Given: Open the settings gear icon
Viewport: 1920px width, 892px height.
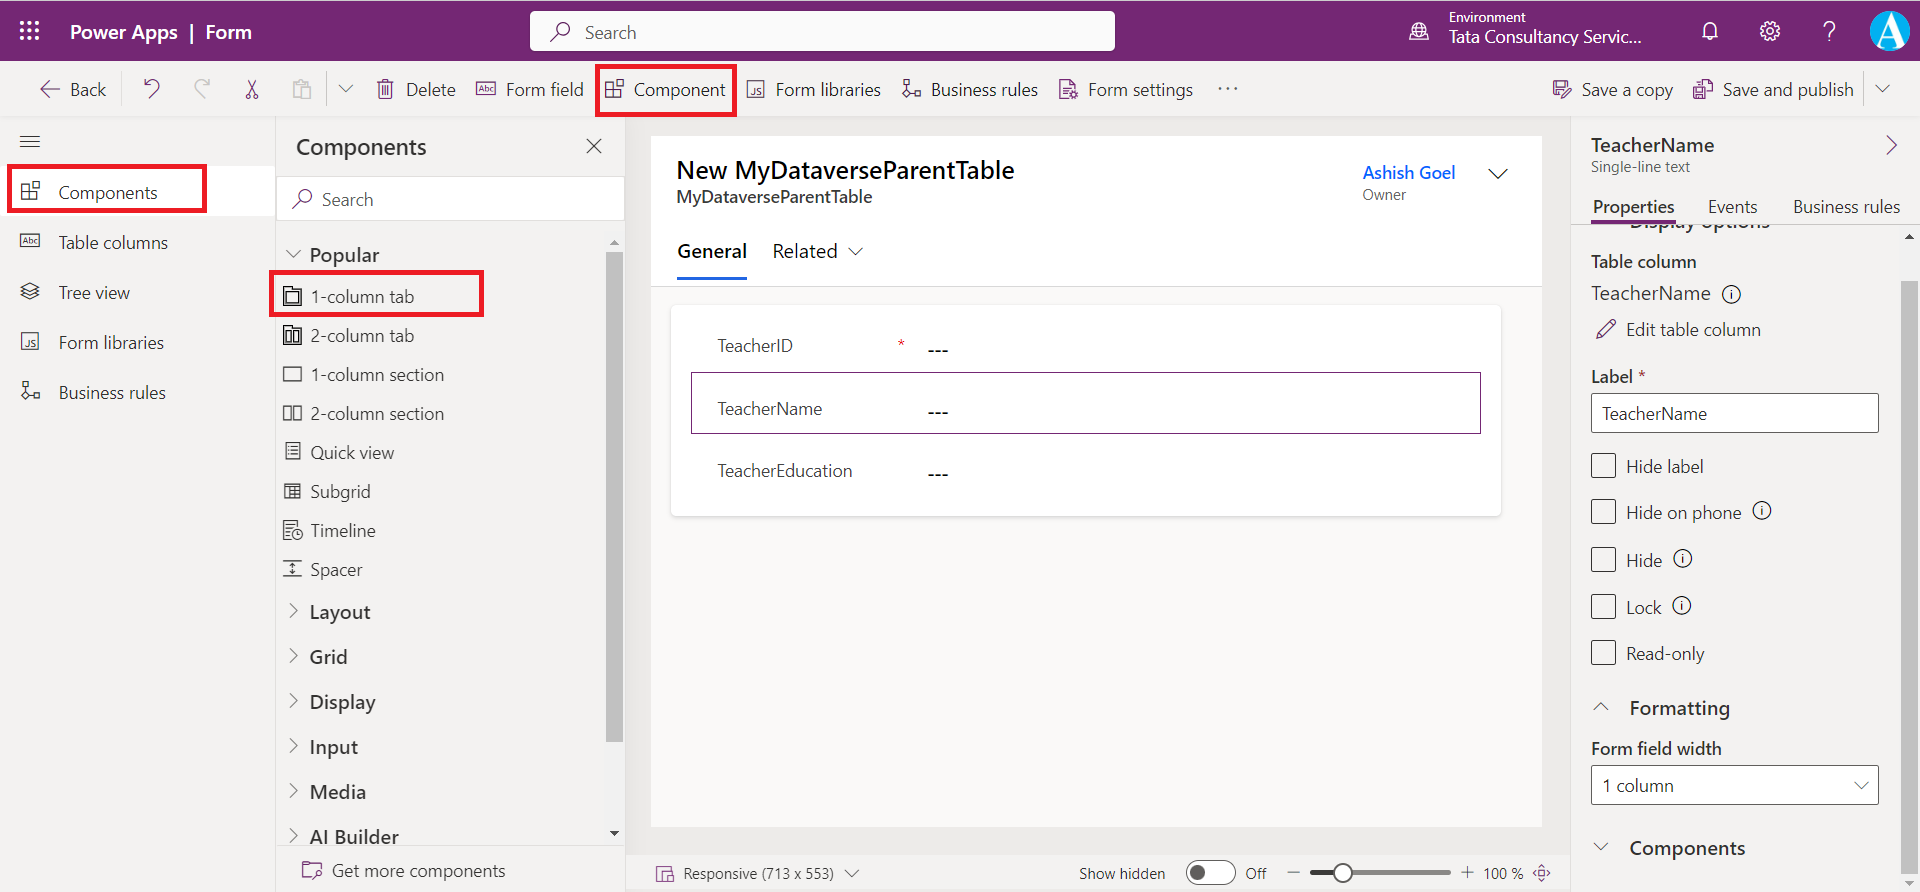Looking at the screenshot, I should [x=1770, y=31].
